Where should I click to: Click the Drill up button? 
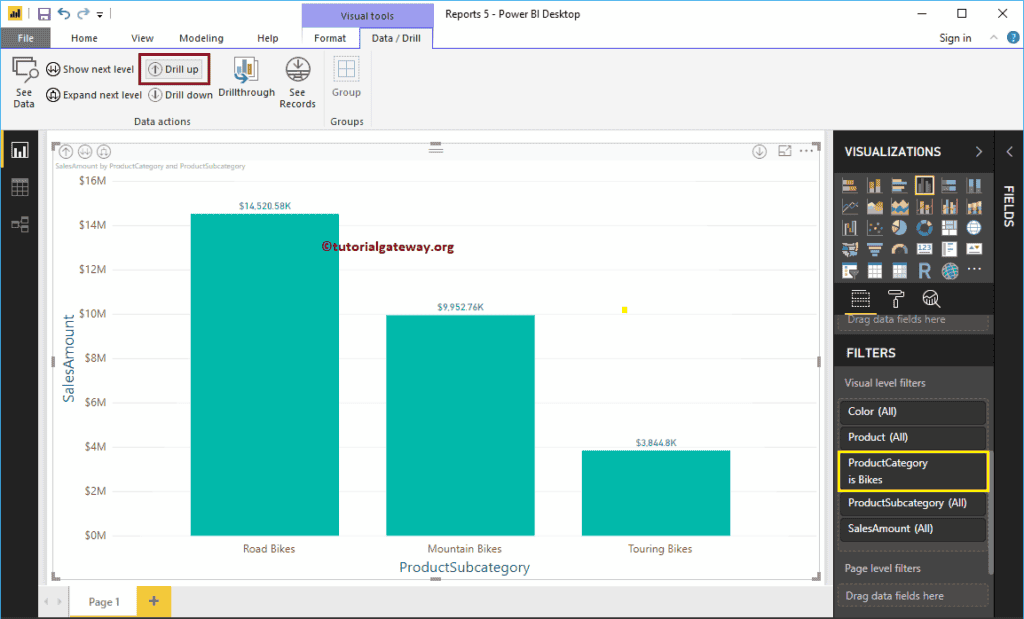click(174, 69)
